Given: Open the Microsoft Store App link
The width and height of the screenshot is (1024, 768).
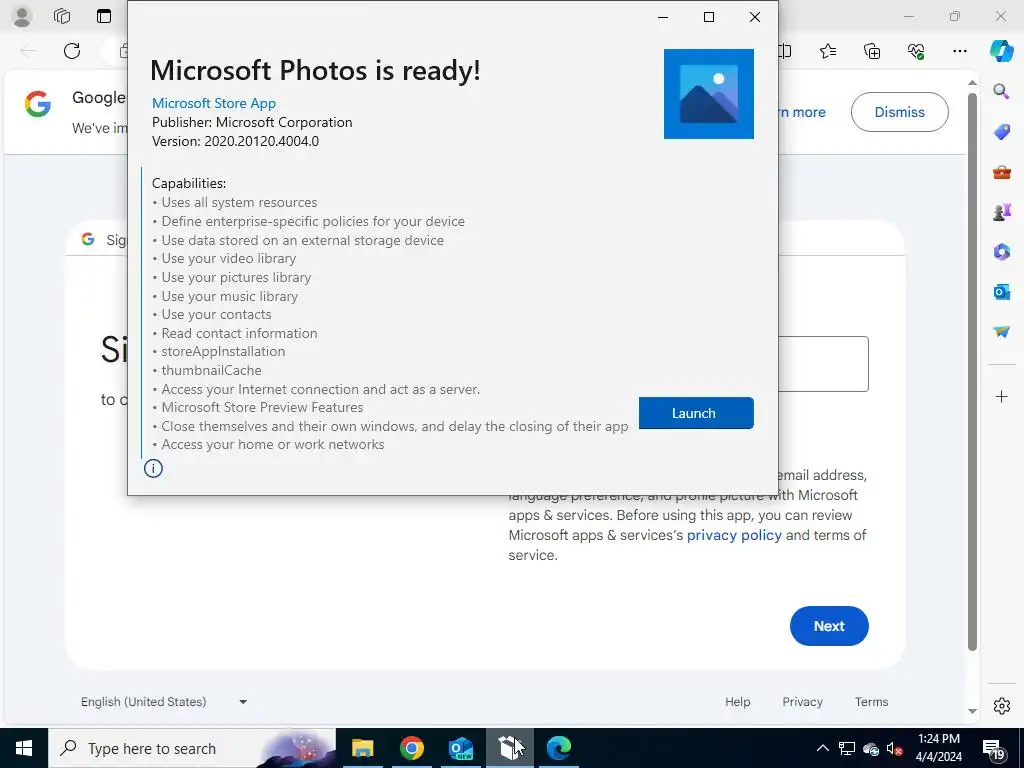Looking at the screenshot, I should pos(214,103).
